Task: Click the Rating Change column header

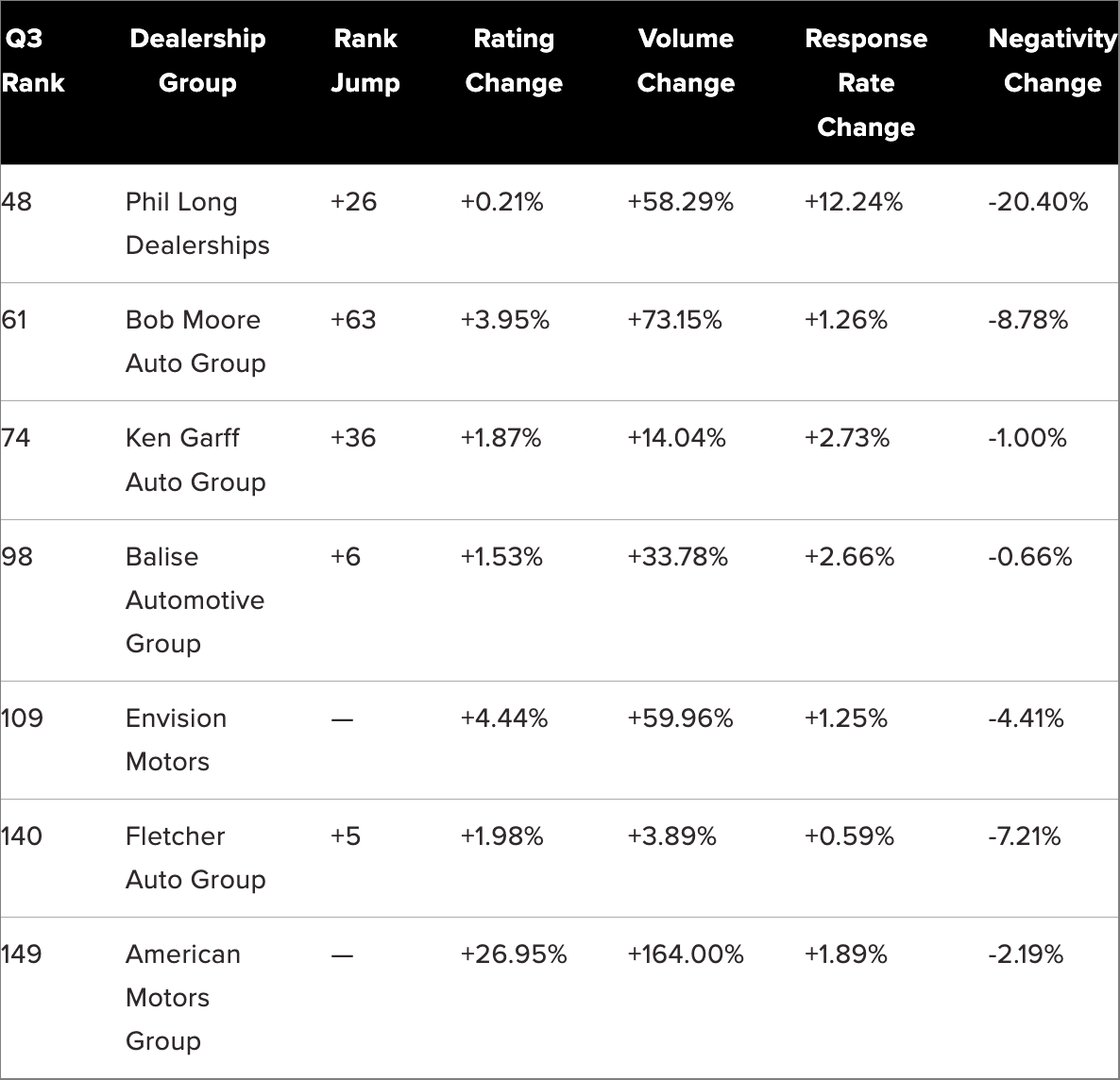Action: (x=514, y=61)
